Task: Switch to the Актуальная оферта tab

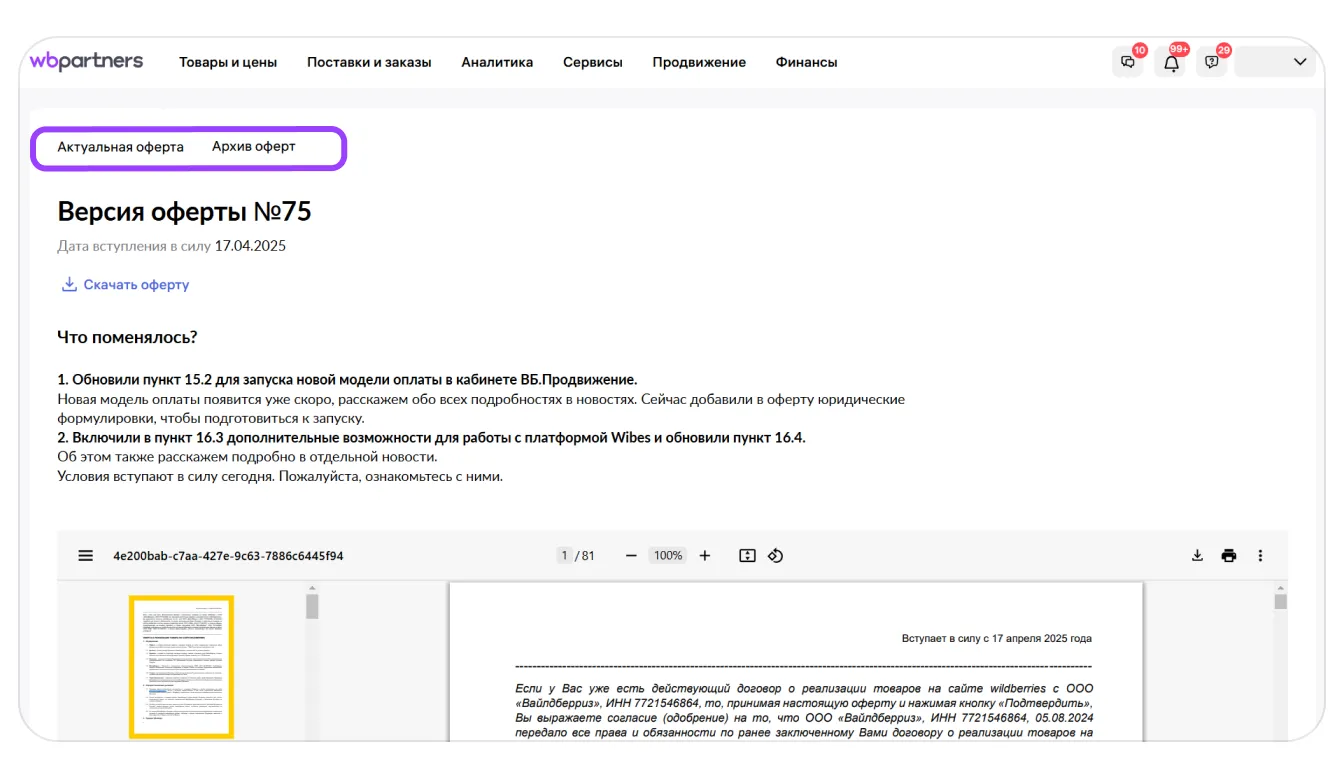Action: (x=120, y=147)
